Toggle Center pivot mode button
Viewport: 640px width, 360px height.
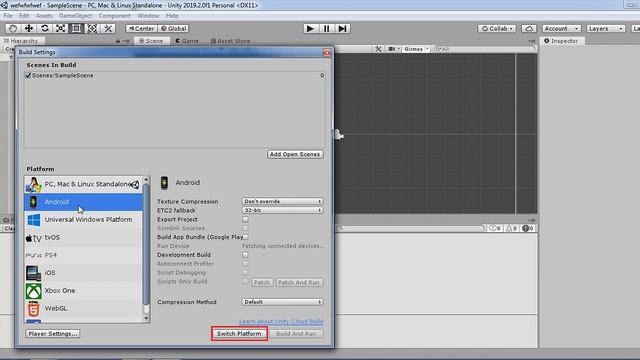(x=141, y=29)
